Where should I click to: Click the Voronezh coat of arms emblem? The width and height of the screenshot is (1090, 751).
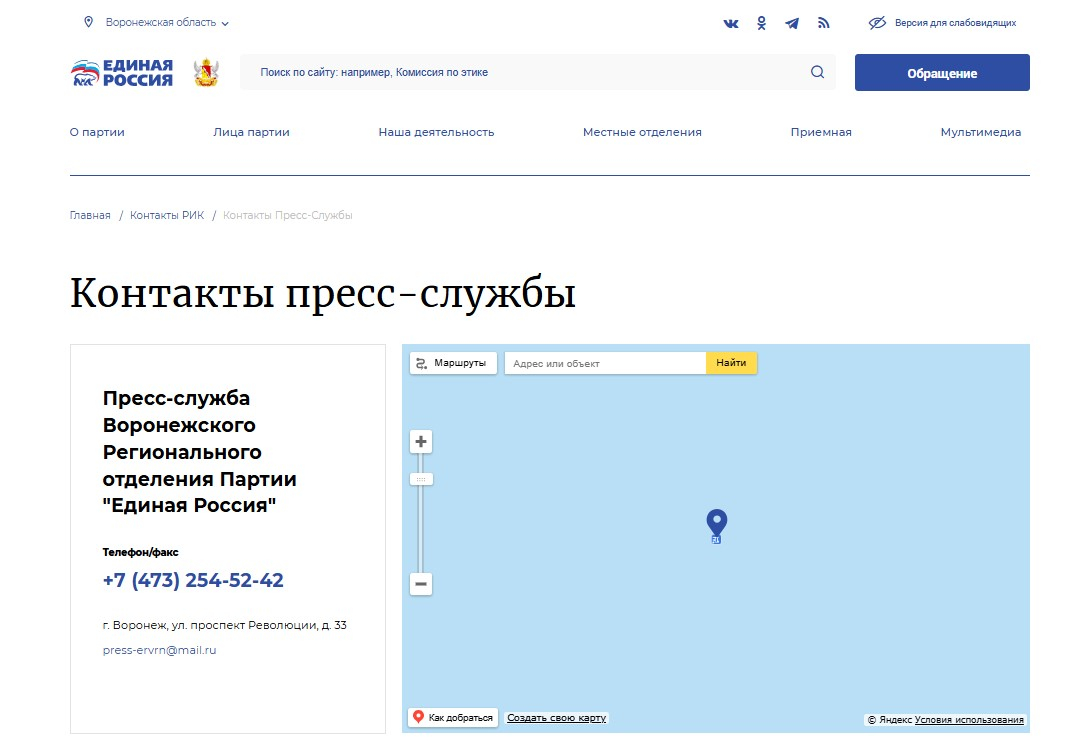pos(206,72)
